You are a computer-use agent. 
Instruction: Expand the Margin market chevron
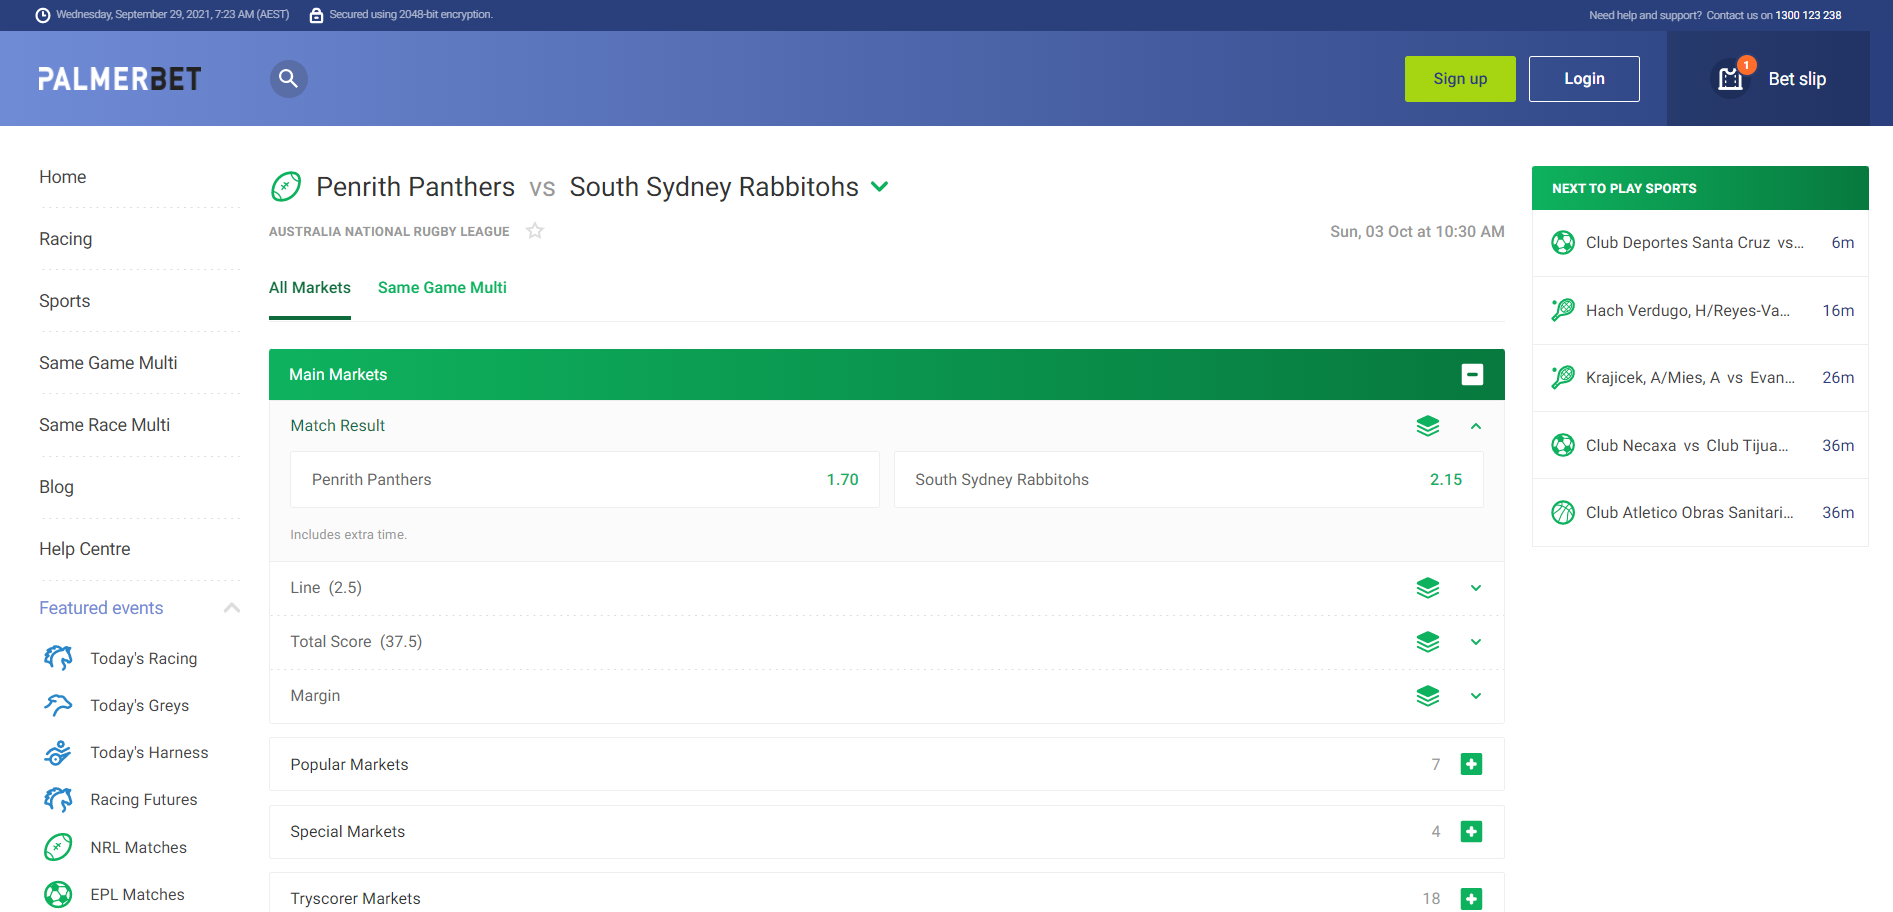(x=1476, y=696)
